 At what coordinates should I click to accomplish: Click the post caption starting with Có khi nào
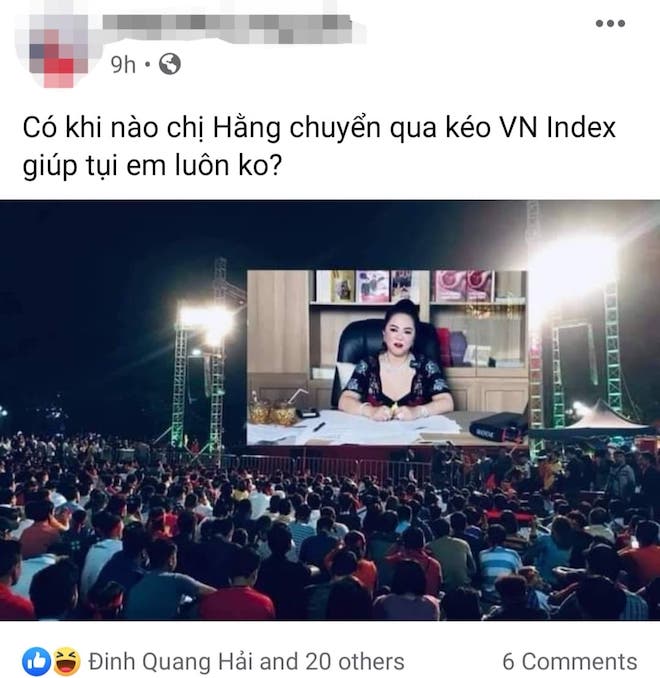319,147
